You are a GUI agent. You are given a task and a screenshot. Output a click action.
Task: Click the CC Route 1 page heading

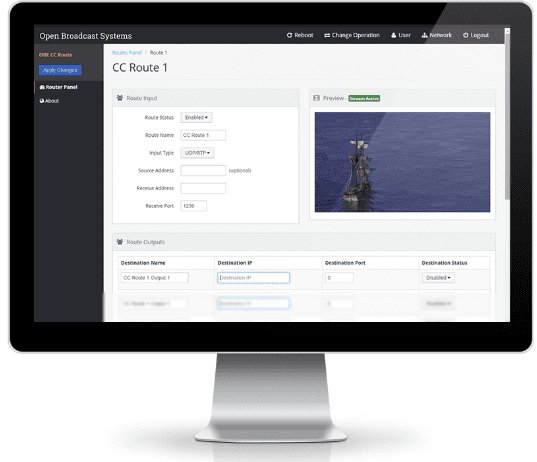pos(140,68)
